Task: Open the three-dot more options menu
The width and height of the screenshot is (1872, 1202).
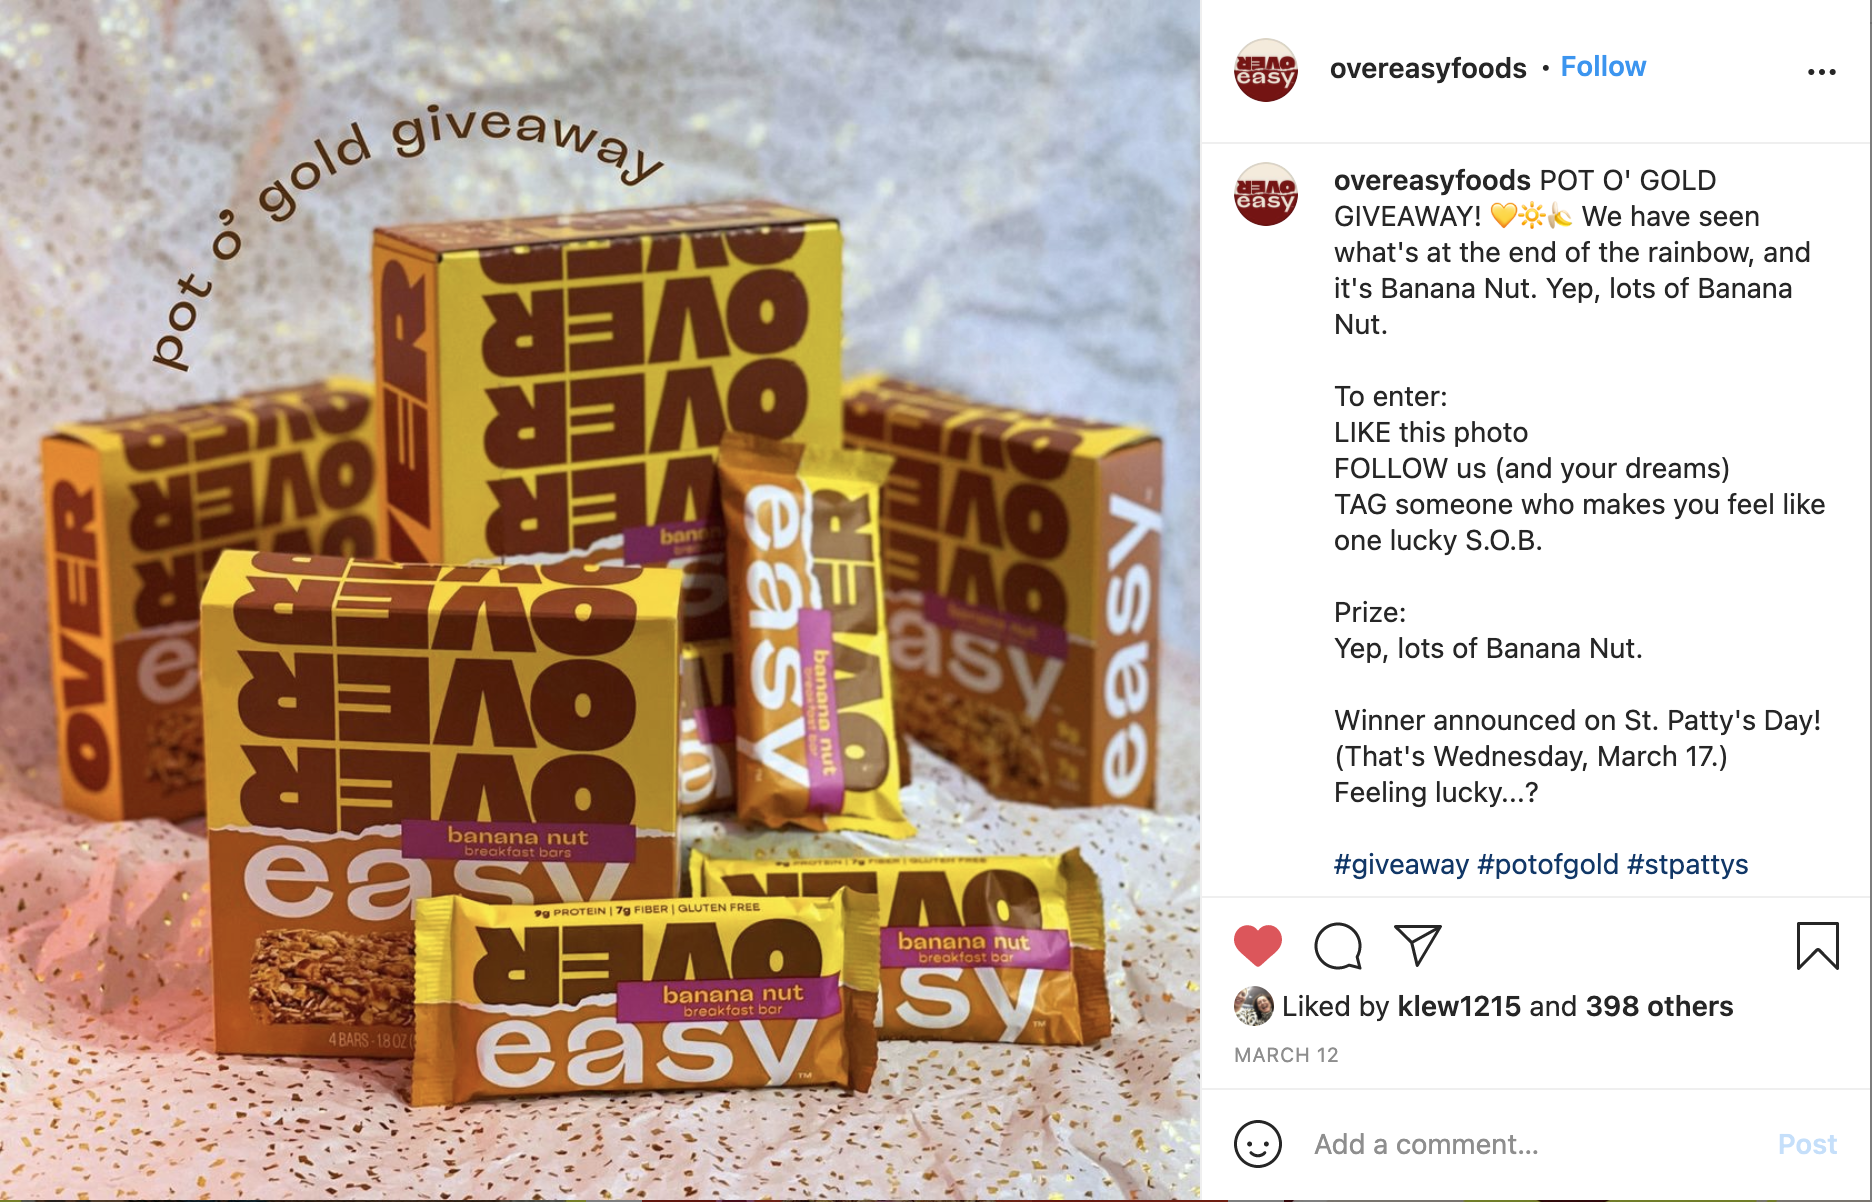Action: point(1821,72)
